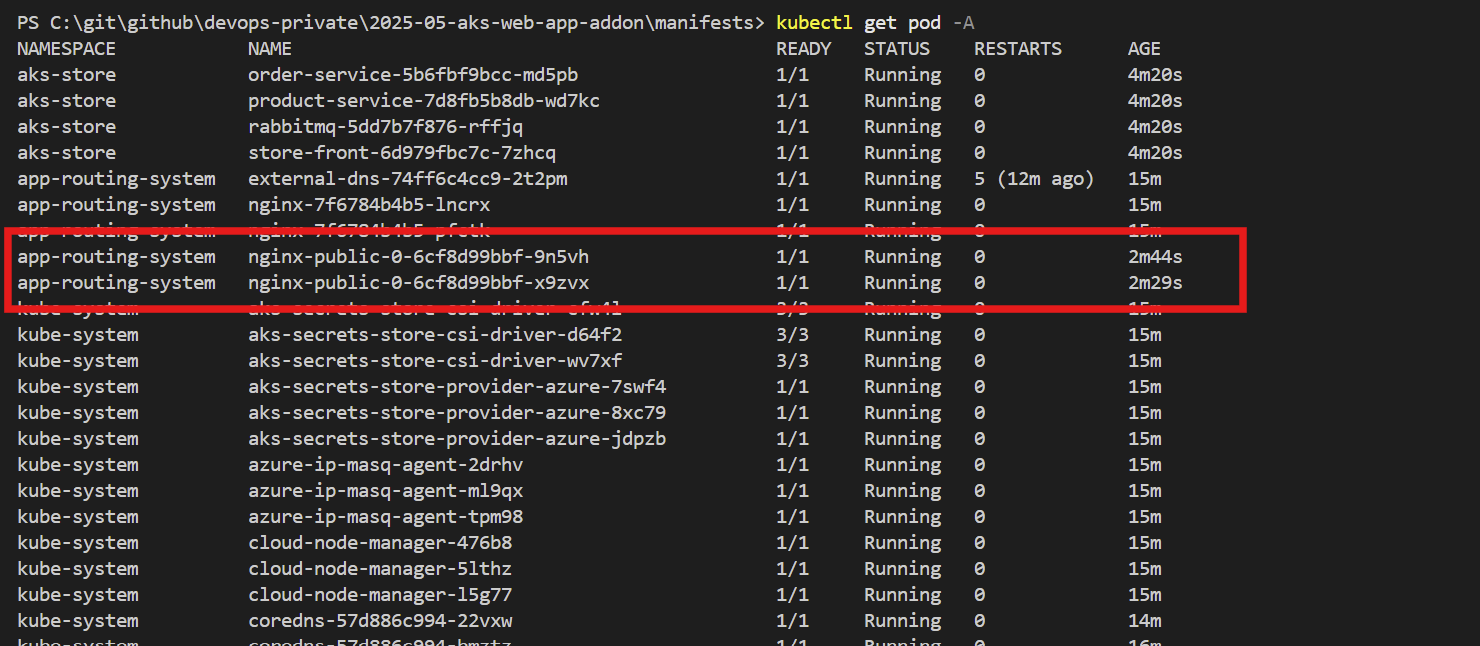Viewport: 1480px width, 646px height.
Task: Click the restarts value "5 (12m ago)"
Action: [1034, 179]
